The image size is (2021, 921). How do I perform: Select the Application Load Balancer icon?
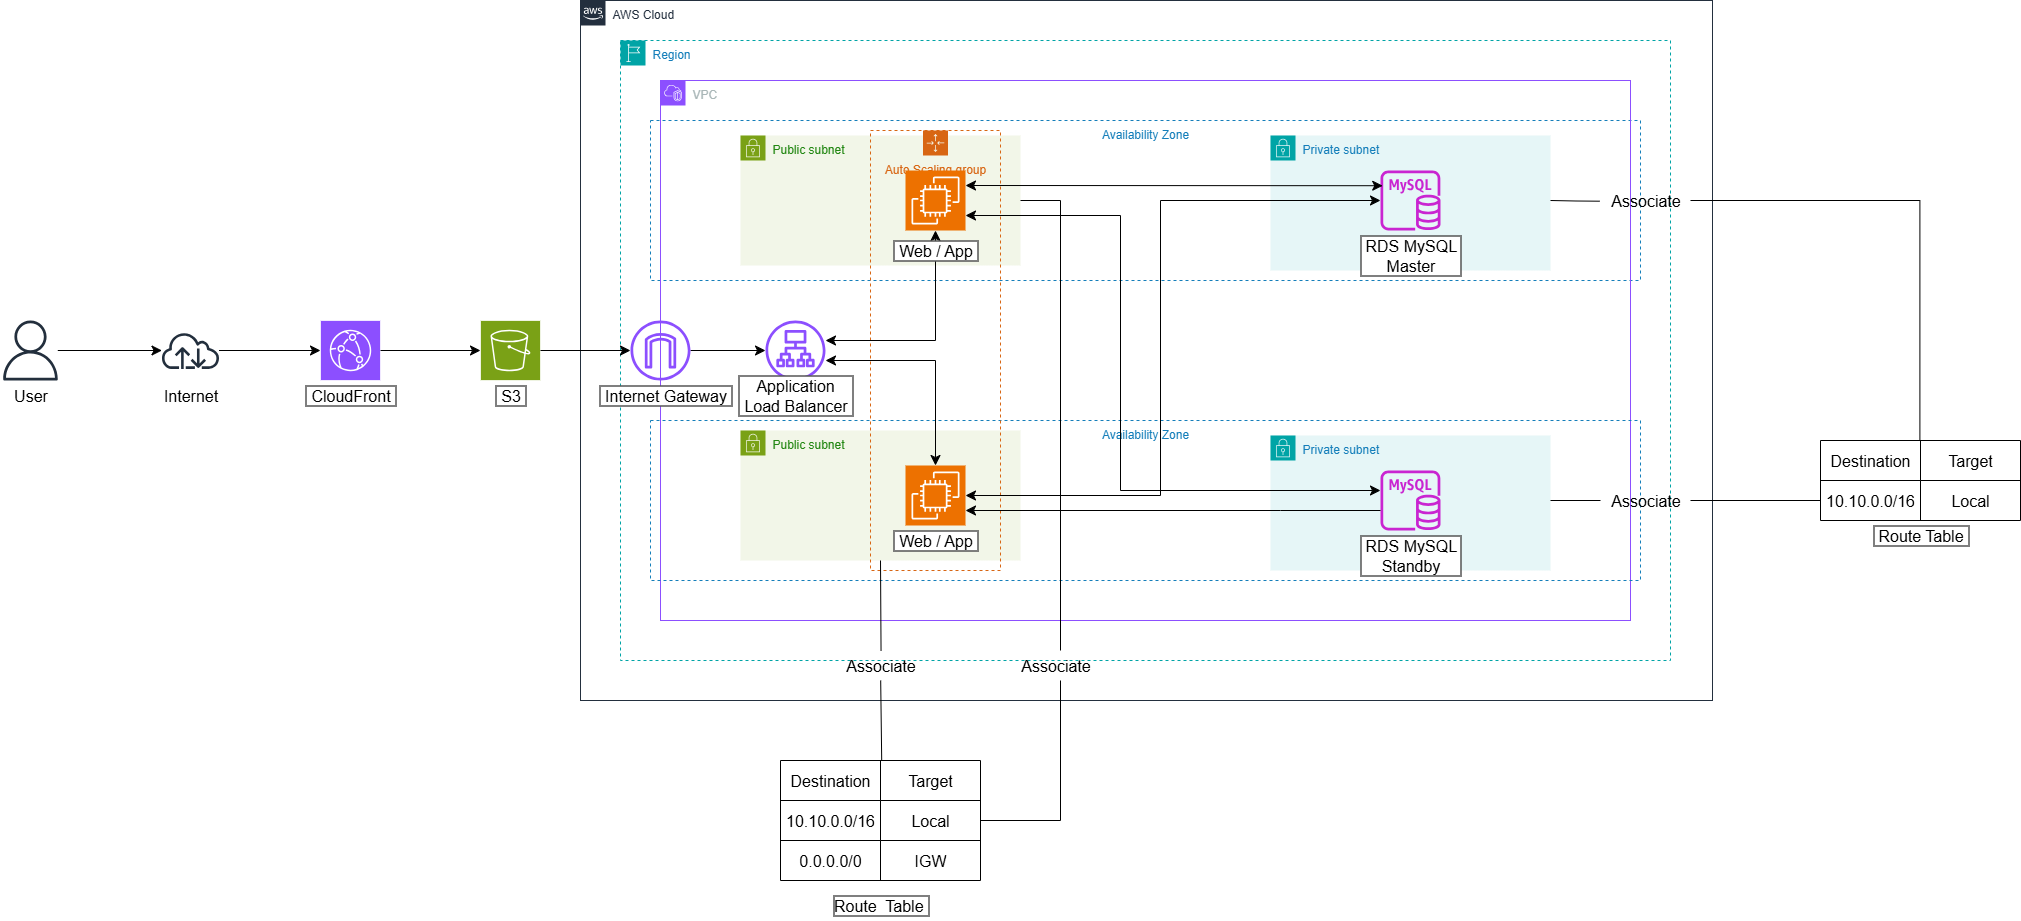(x=795, y=350)
